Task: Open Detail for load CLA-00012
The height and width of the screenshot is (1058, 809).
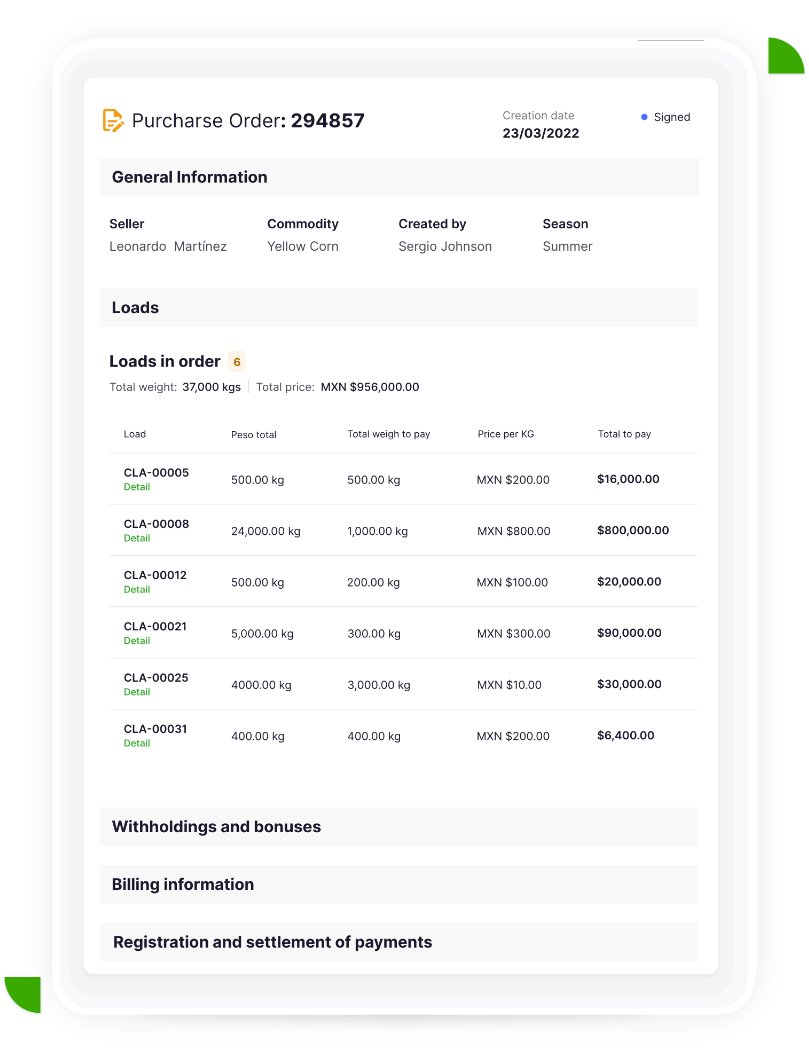Action: tap(136, 589)
